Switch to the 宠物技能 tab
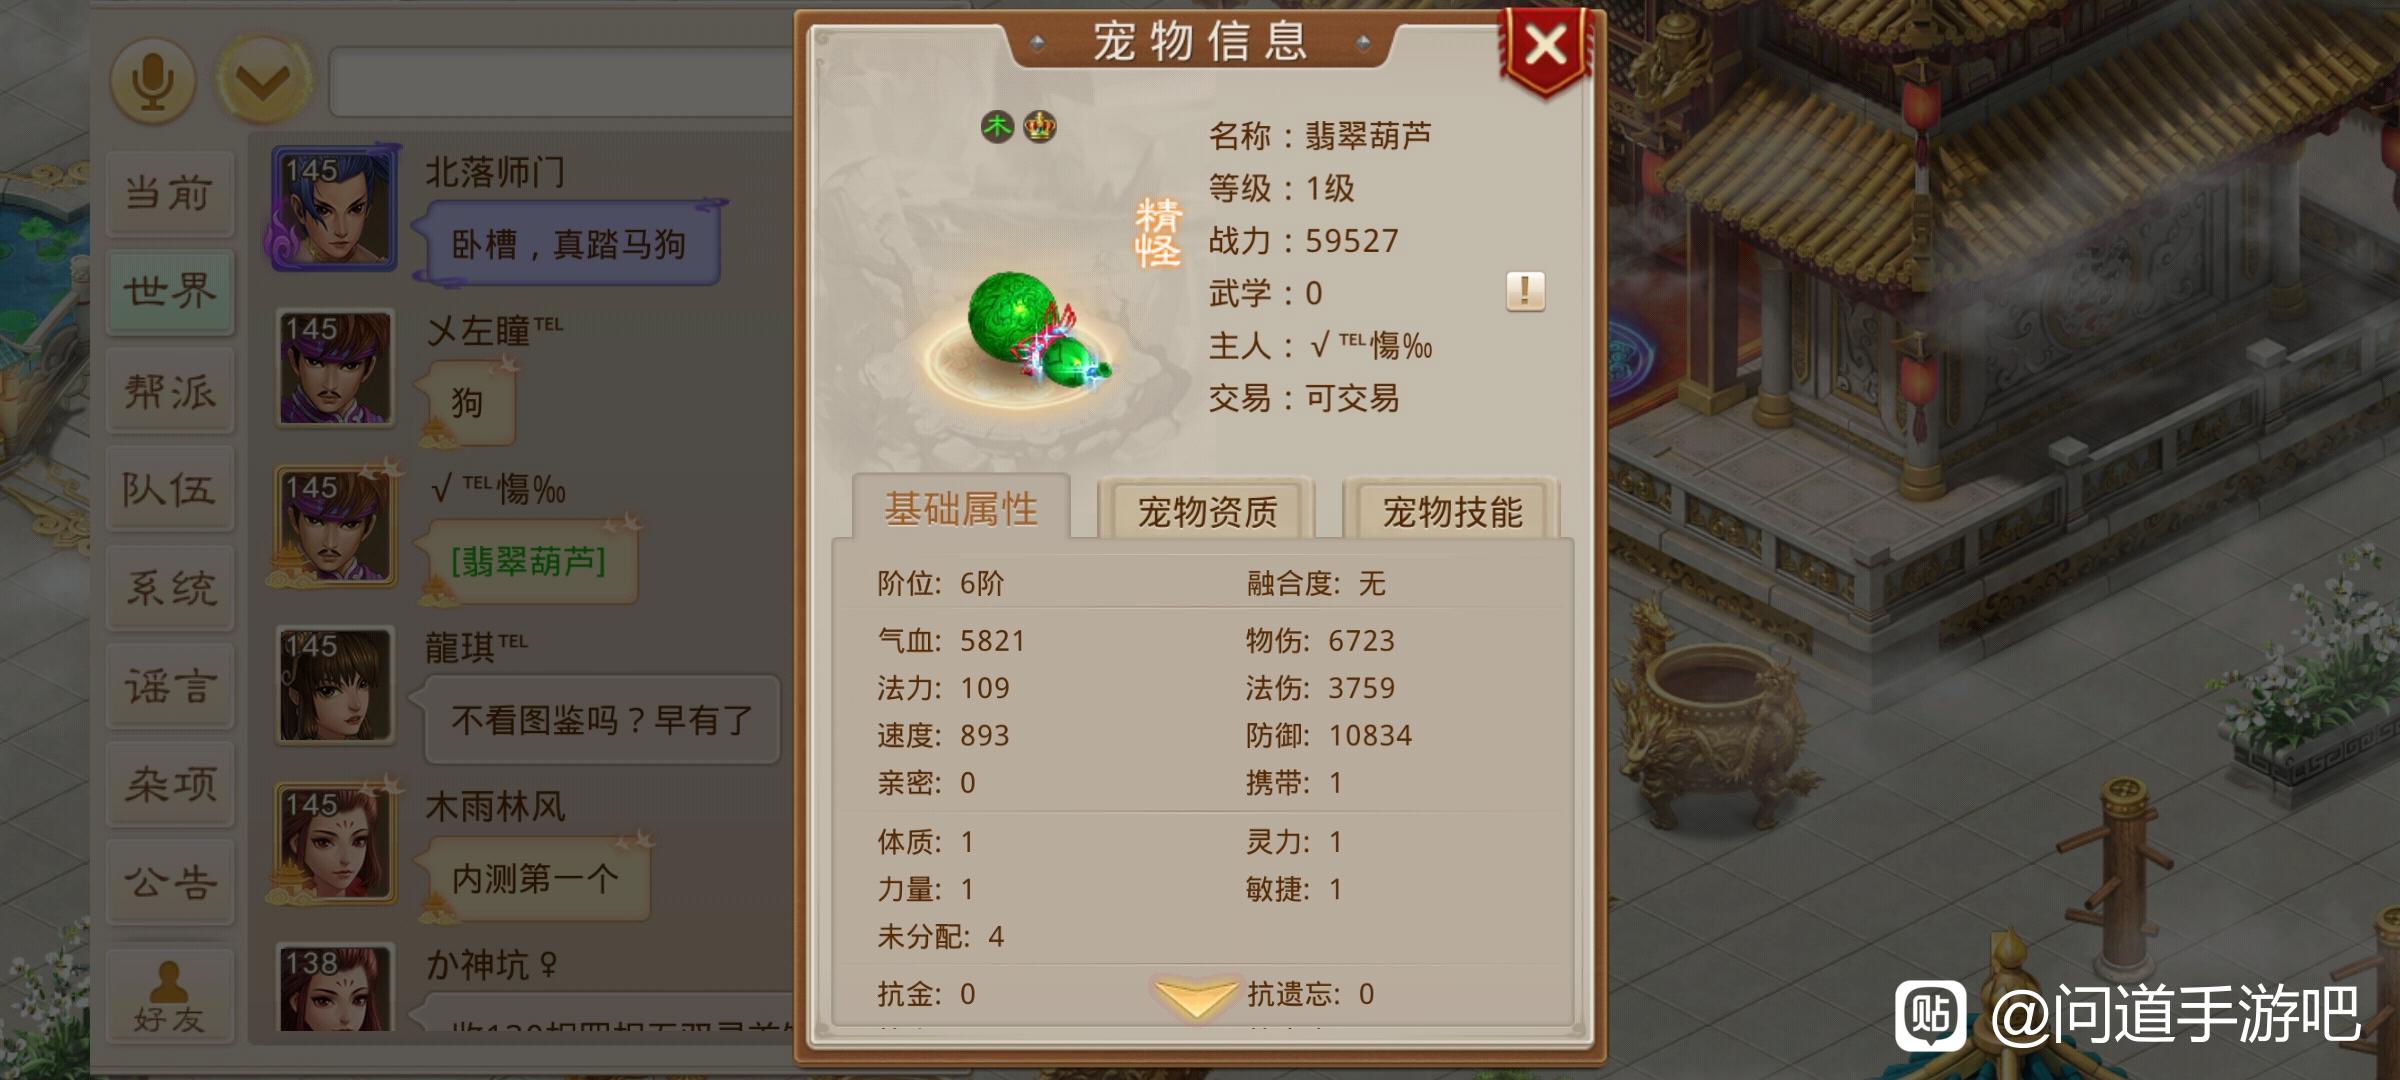The width and height of the screenshot is (2400, 1080). click(1452, 511)
